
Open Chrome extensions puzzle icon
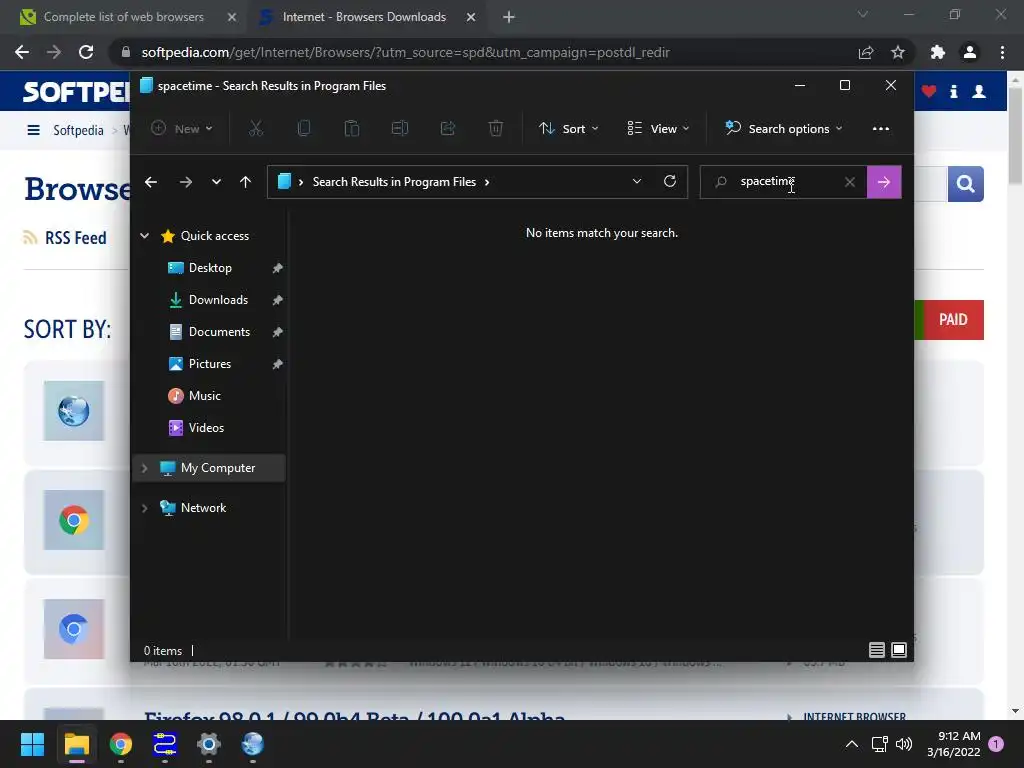point(938,52)
